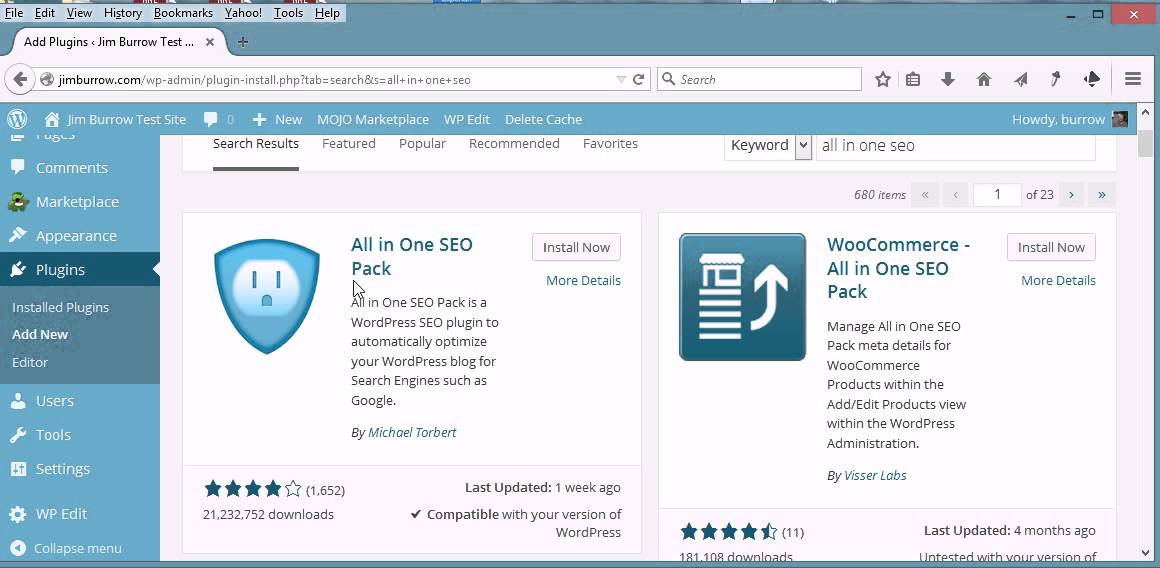Image resolution: width=1160 pixels, height=568 pixels.
Task: Open Jim Burrow Test Site home link
Action: point(115,119)
